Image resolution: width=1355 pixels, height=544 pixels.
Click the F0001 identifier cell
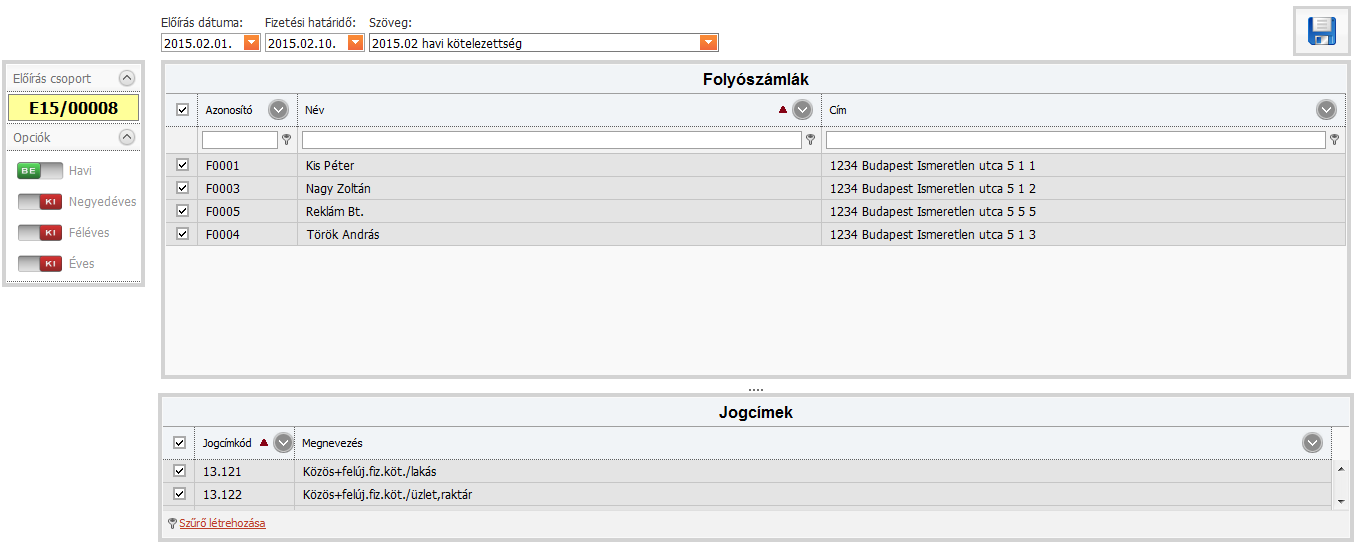pyautogui.click(x=247, y=165)
